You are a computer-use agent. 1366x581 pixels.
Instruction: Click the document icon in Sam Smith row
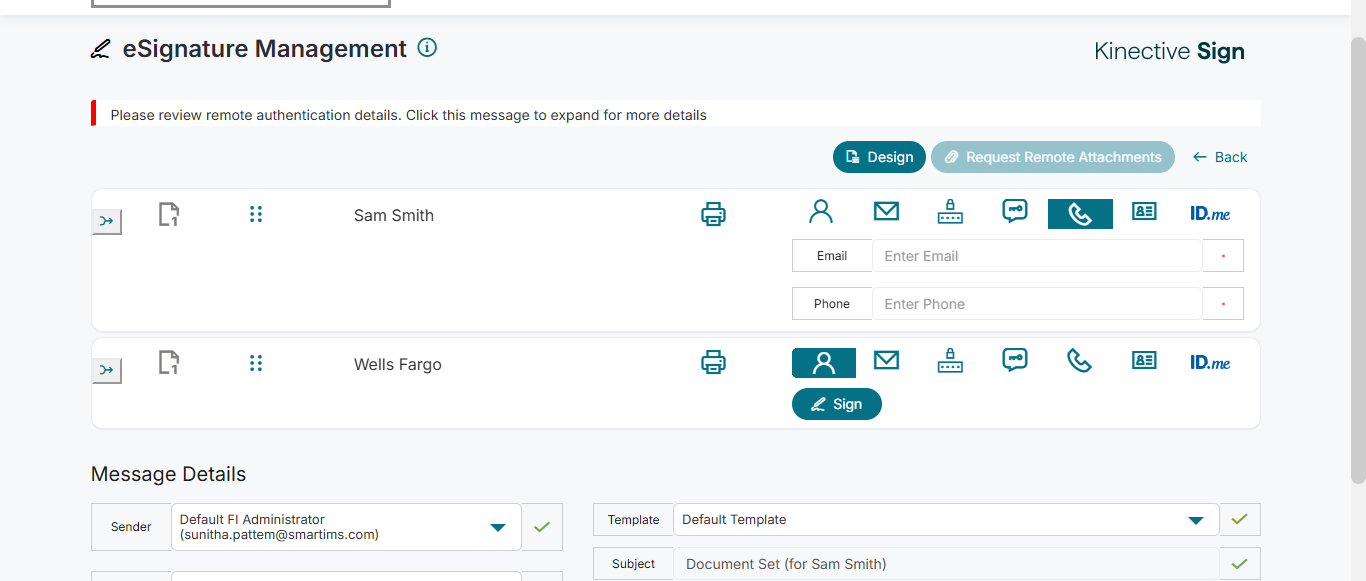[169, 214]
